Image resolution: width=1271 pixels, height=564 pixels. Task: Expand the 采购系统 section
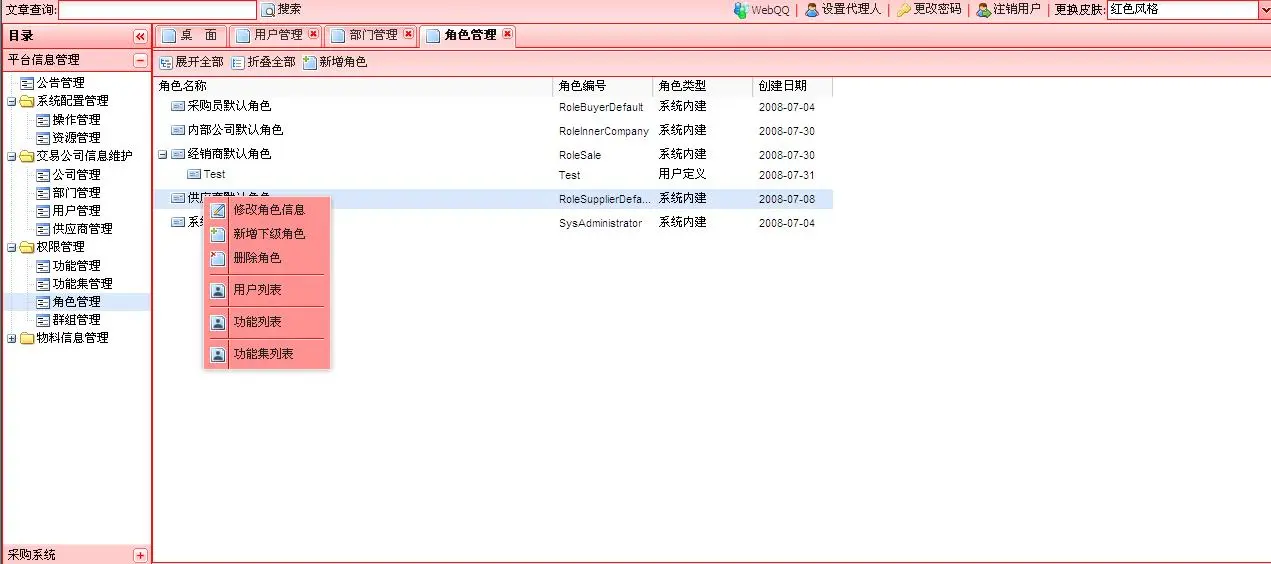tap(140, 555)
